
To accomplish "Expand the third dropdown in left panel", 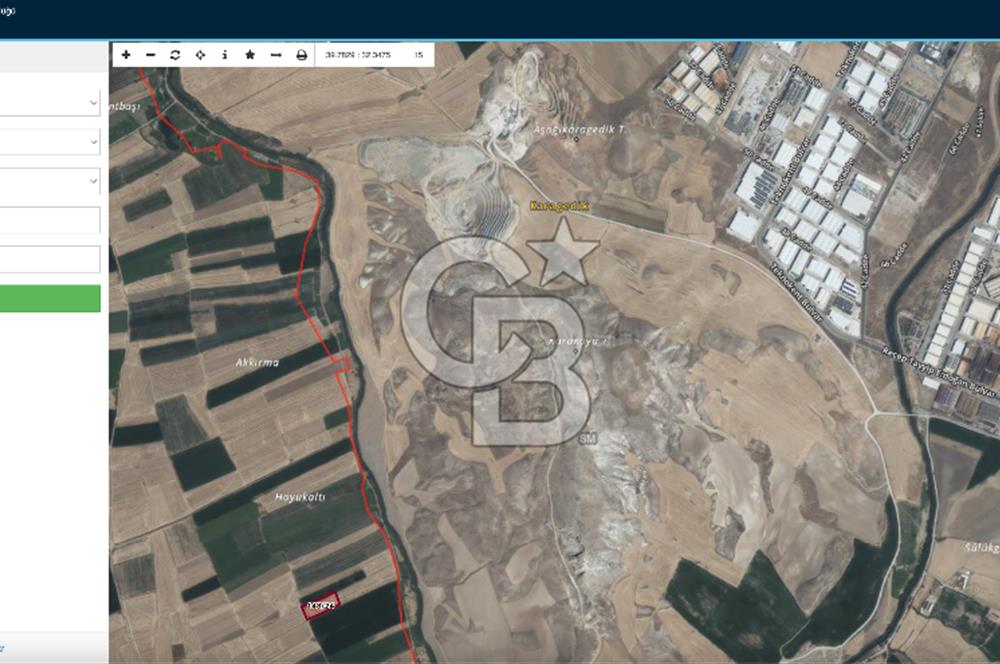I will [x=50, y=181].
